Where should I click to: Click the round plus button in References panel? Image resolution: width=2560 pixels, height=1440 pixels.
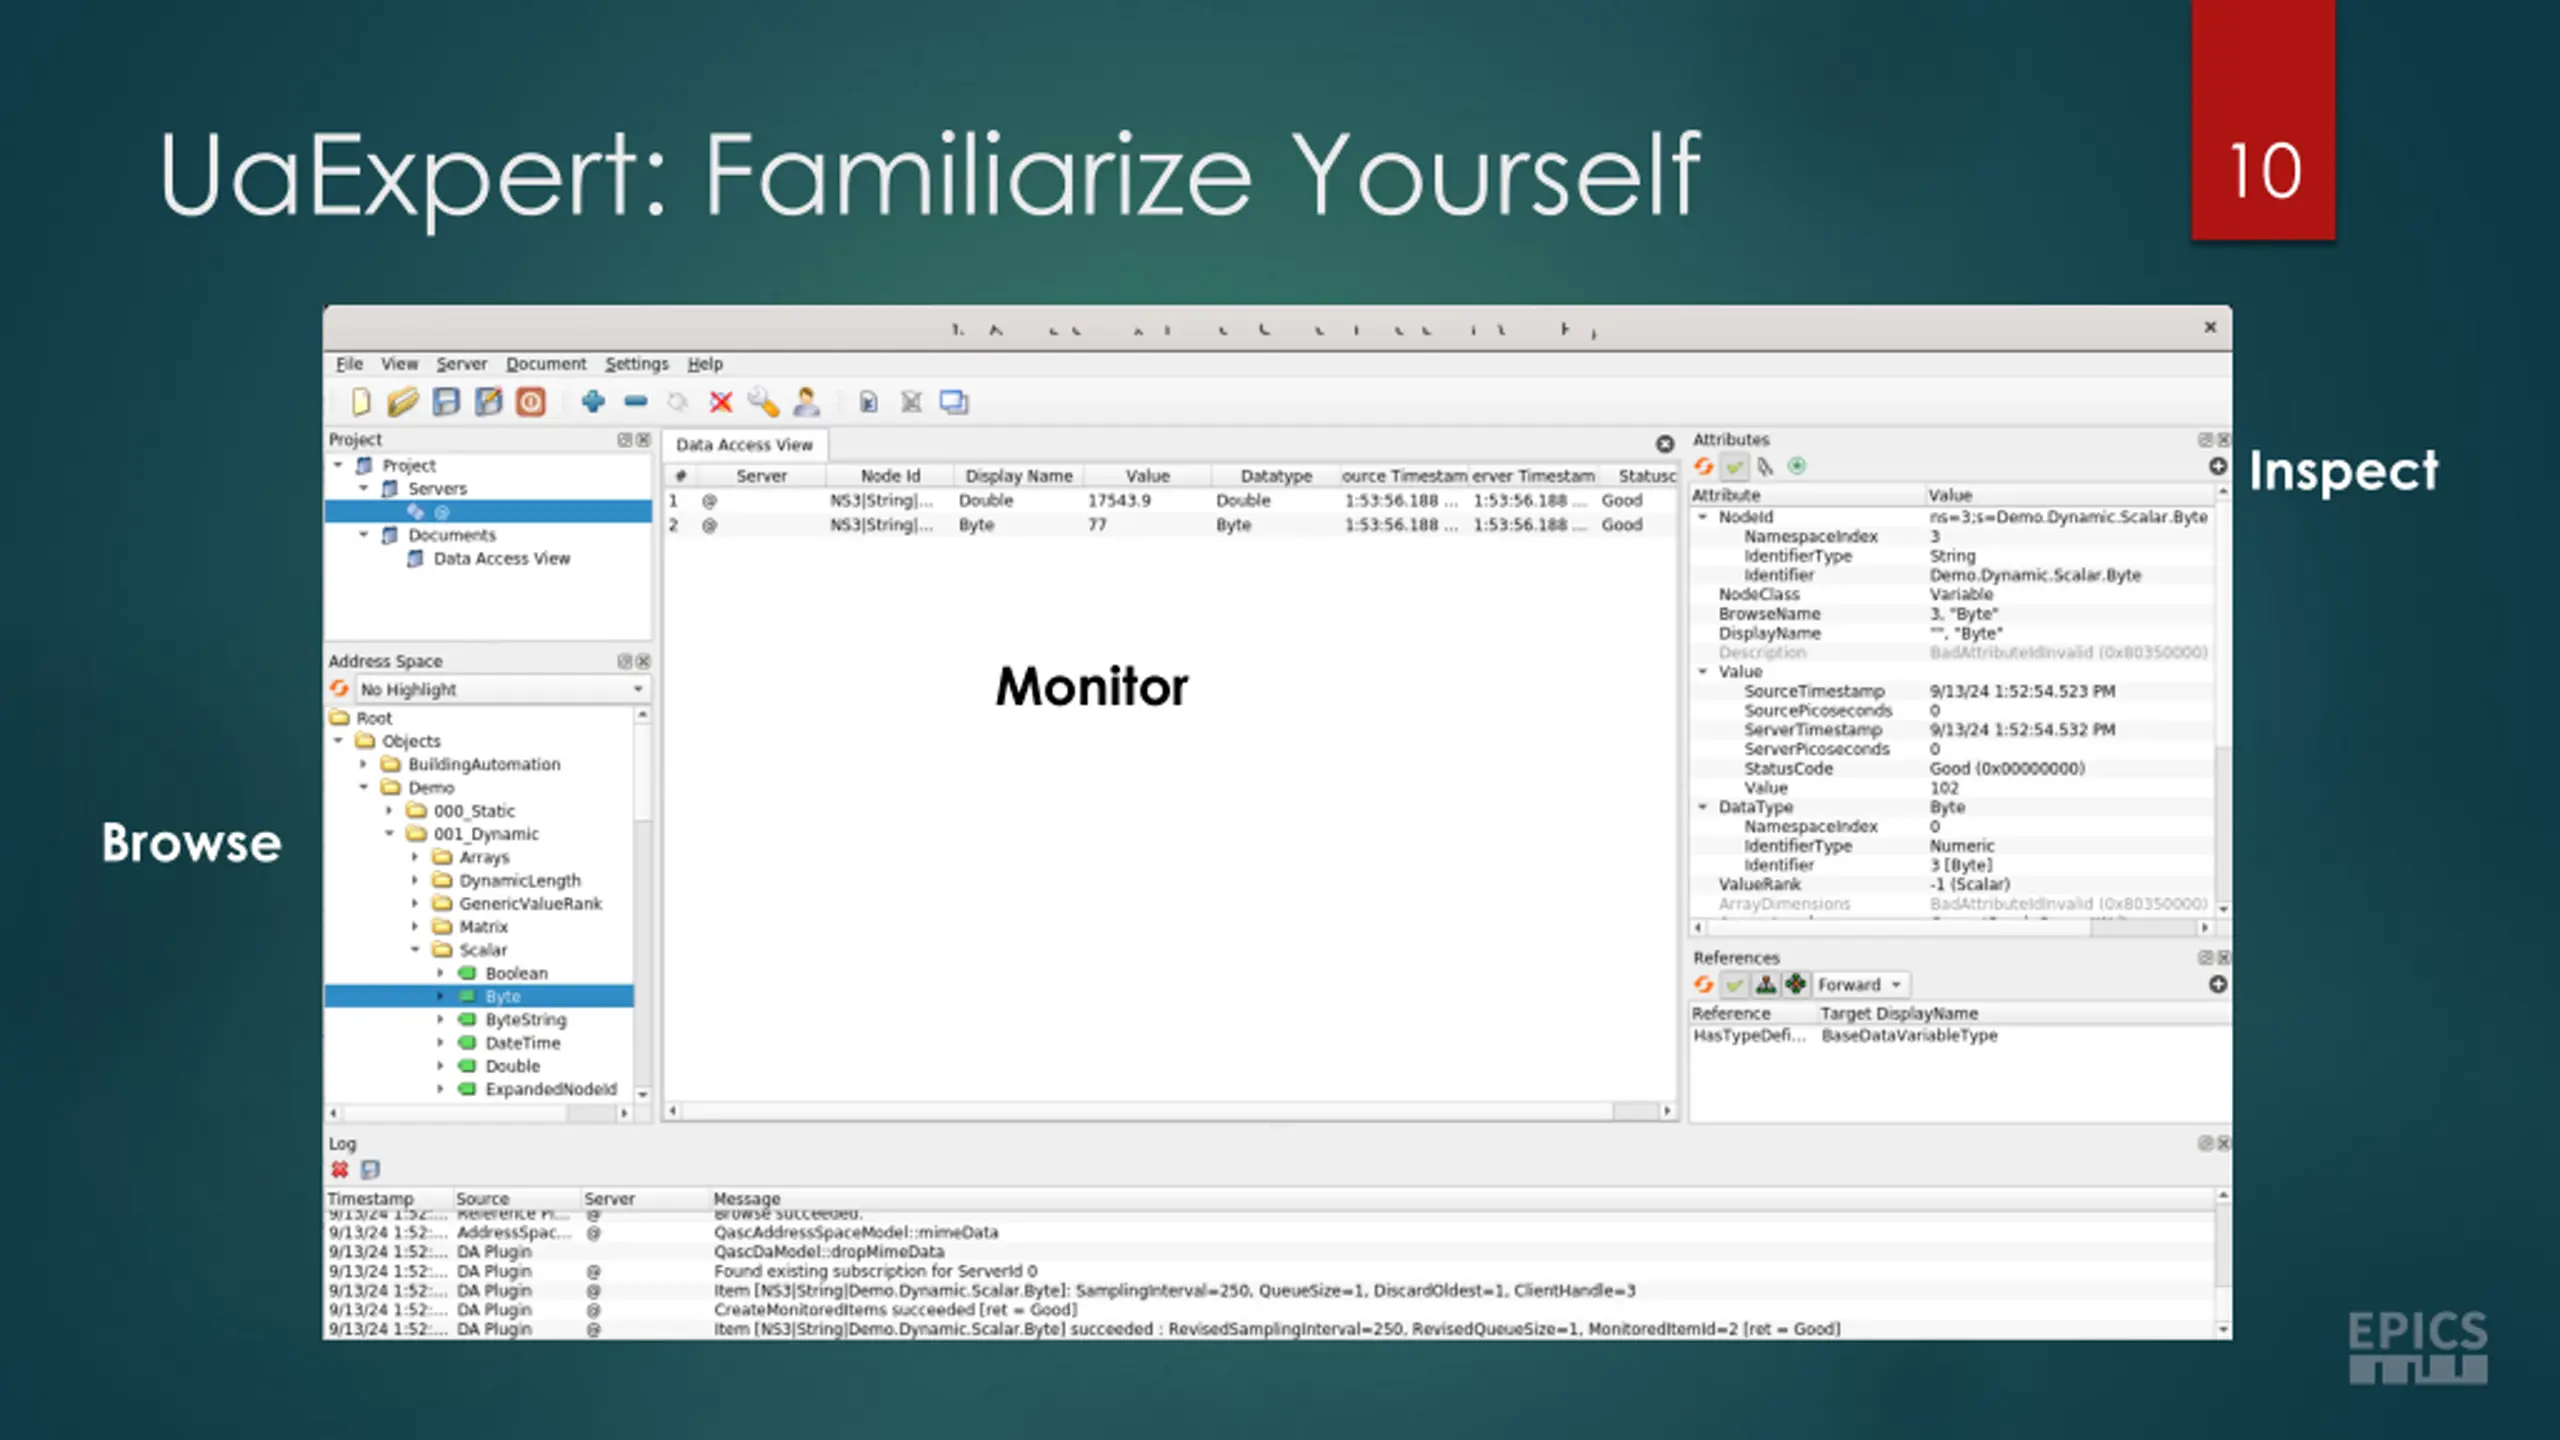click(x=2217, y=985)
